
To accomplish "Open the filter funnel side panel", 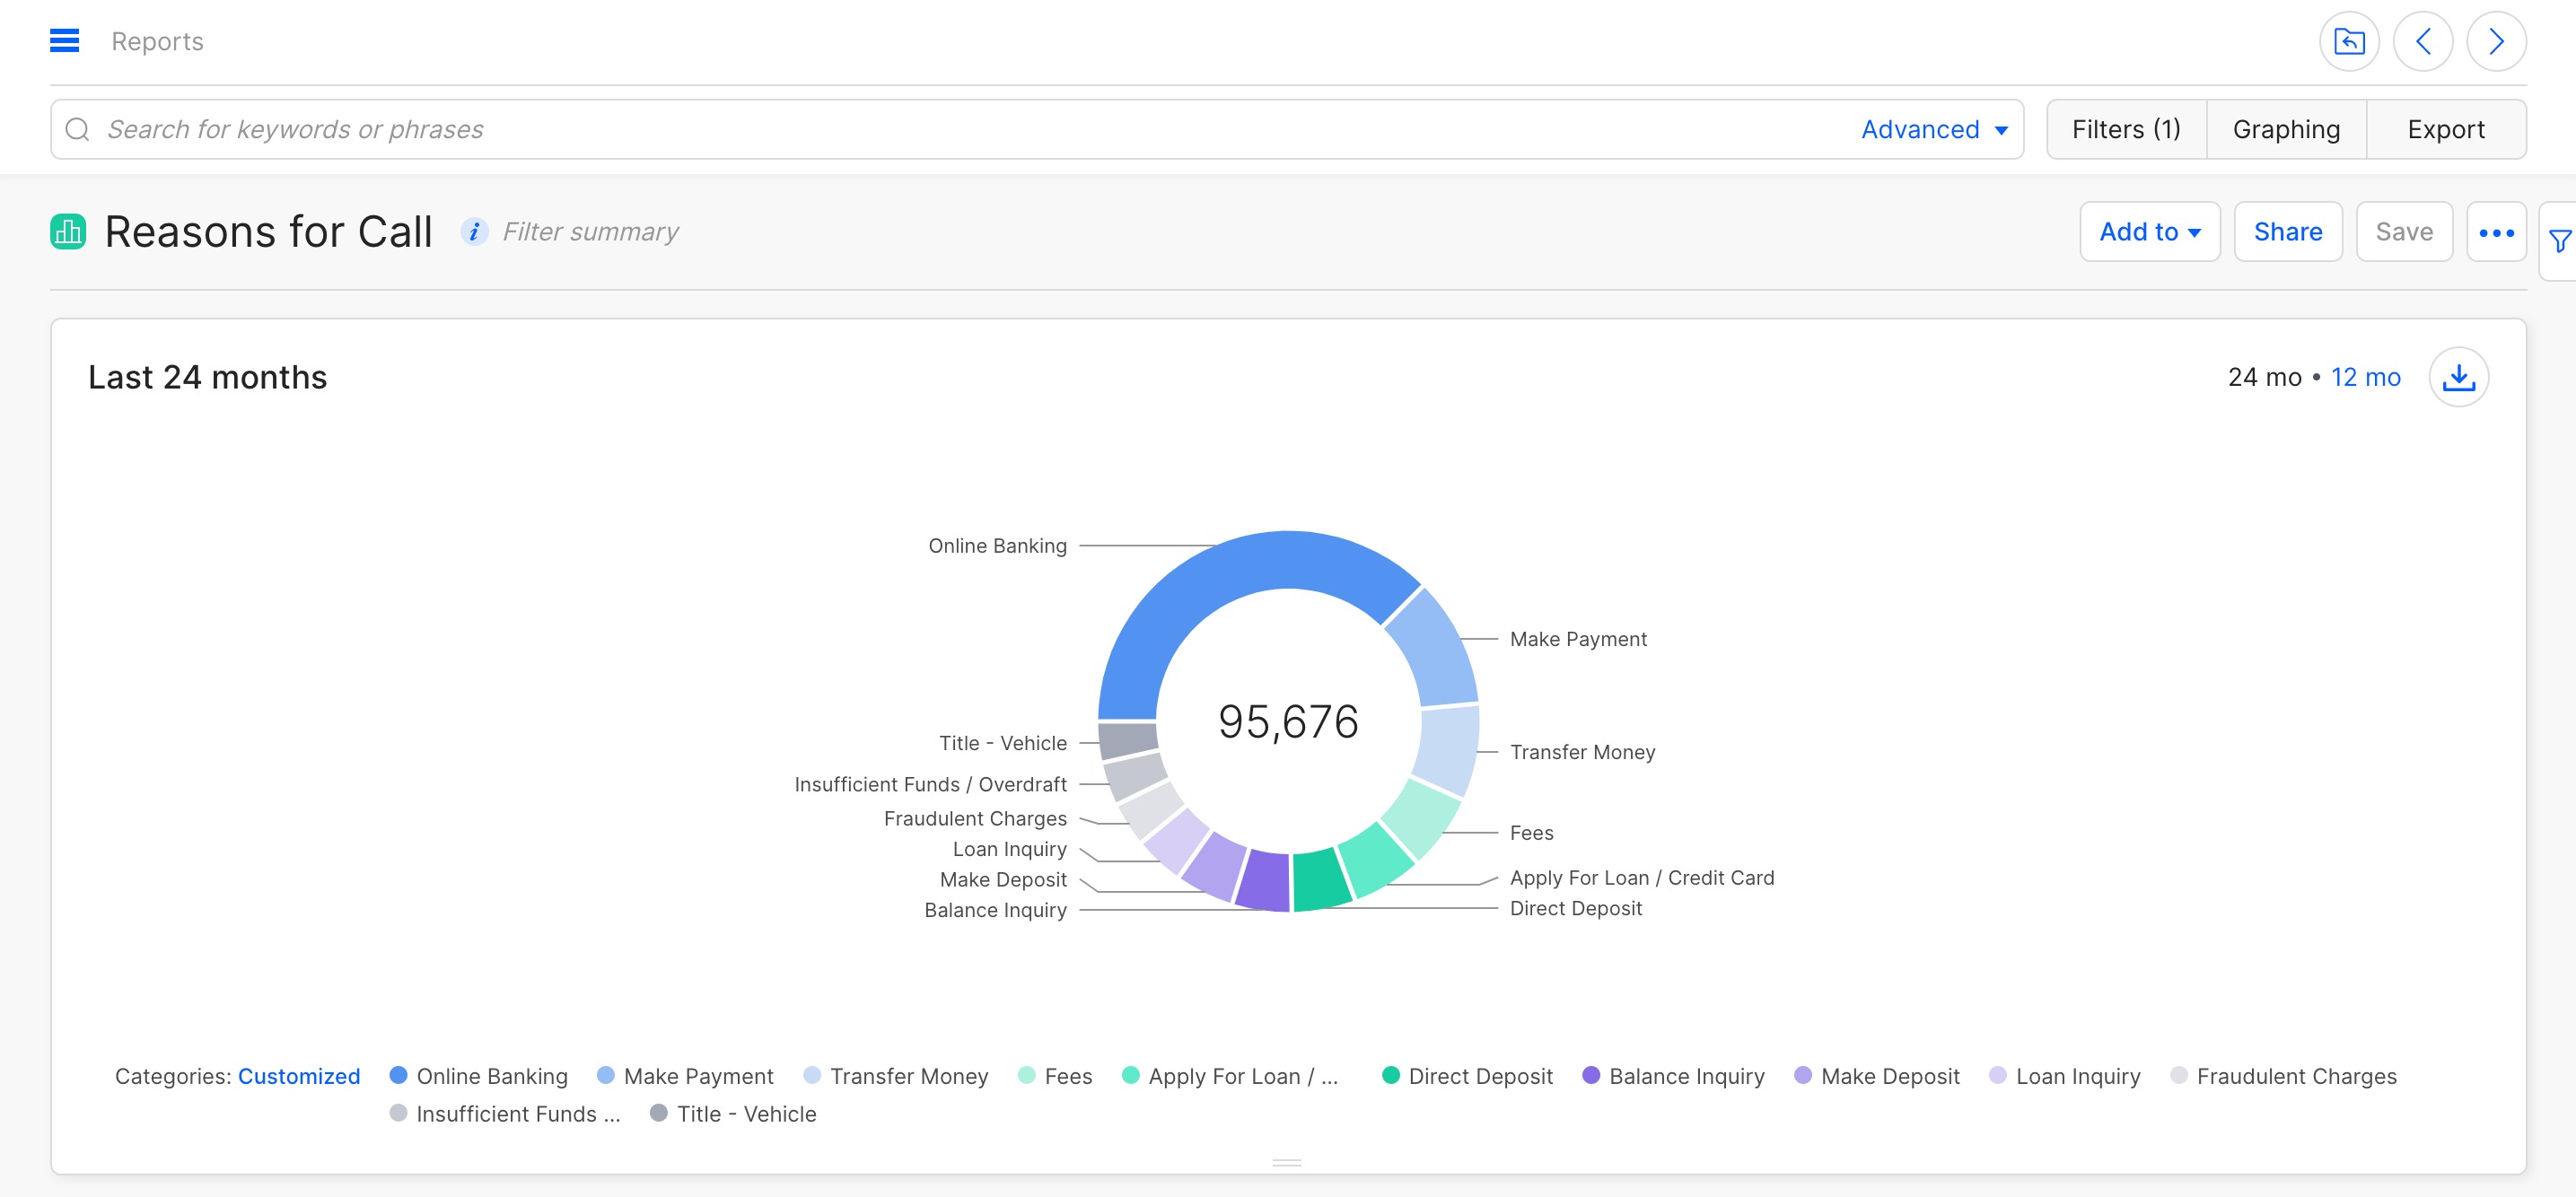I will point(2559,241).
